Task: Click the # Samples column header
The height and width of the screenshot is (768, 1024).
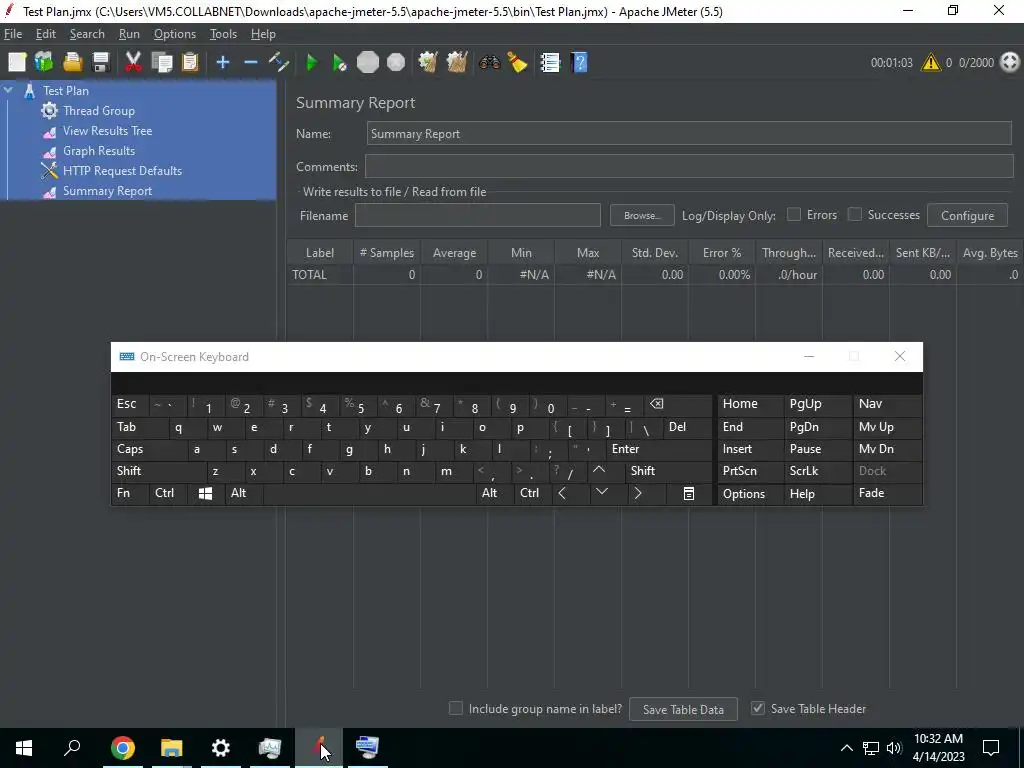Action: (x=387, y=253)
